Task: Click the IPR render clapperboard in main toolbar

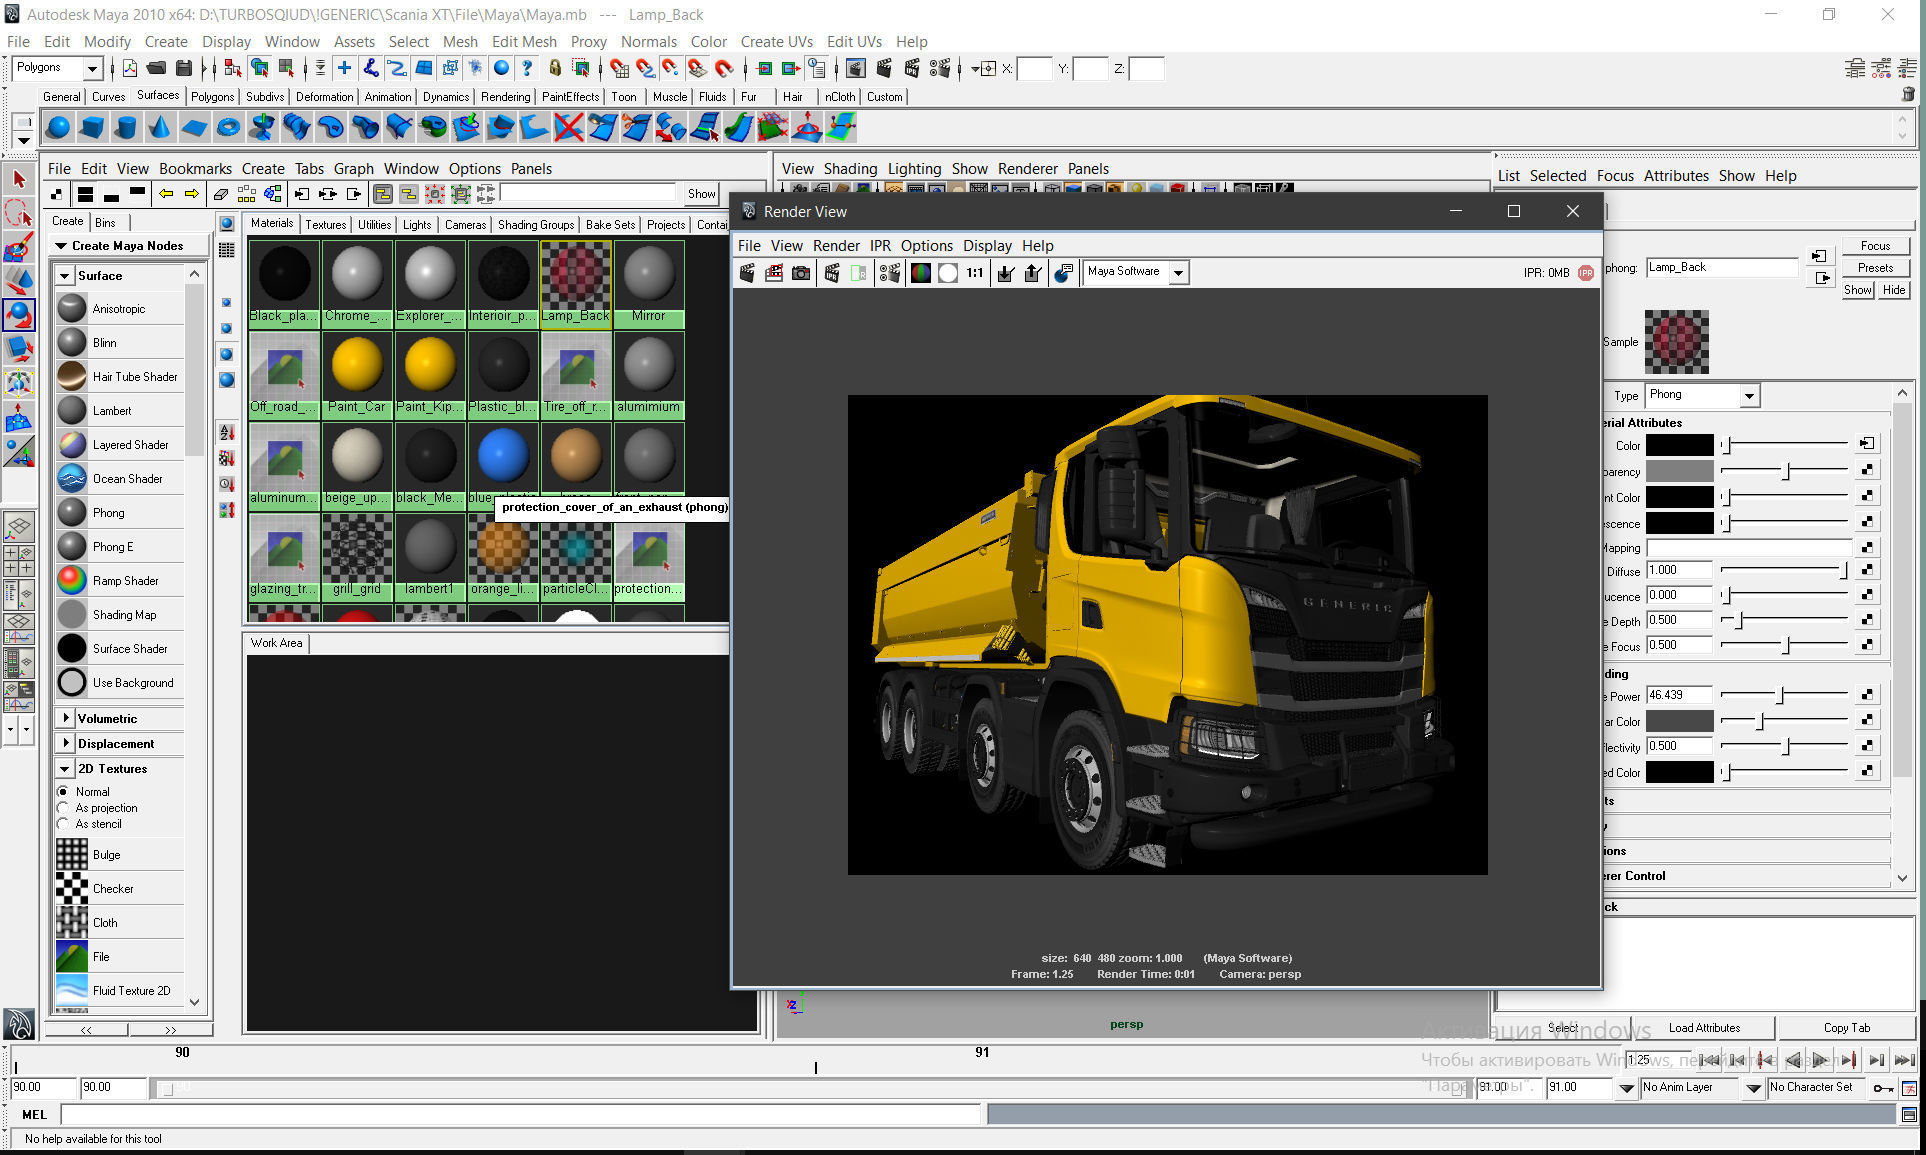Action: pyautogui.click(x=911, y=68)
